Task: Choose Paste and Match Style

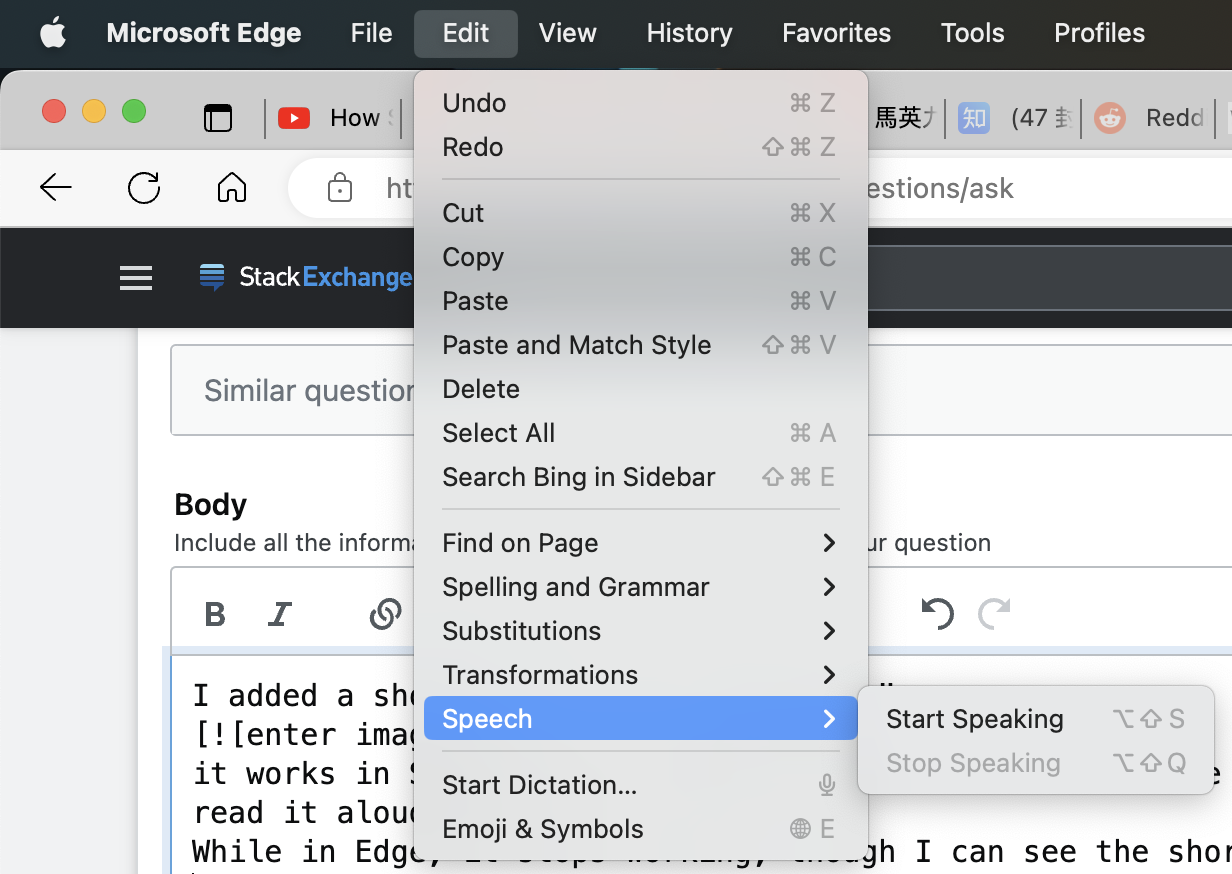Action: click(641, 345)
